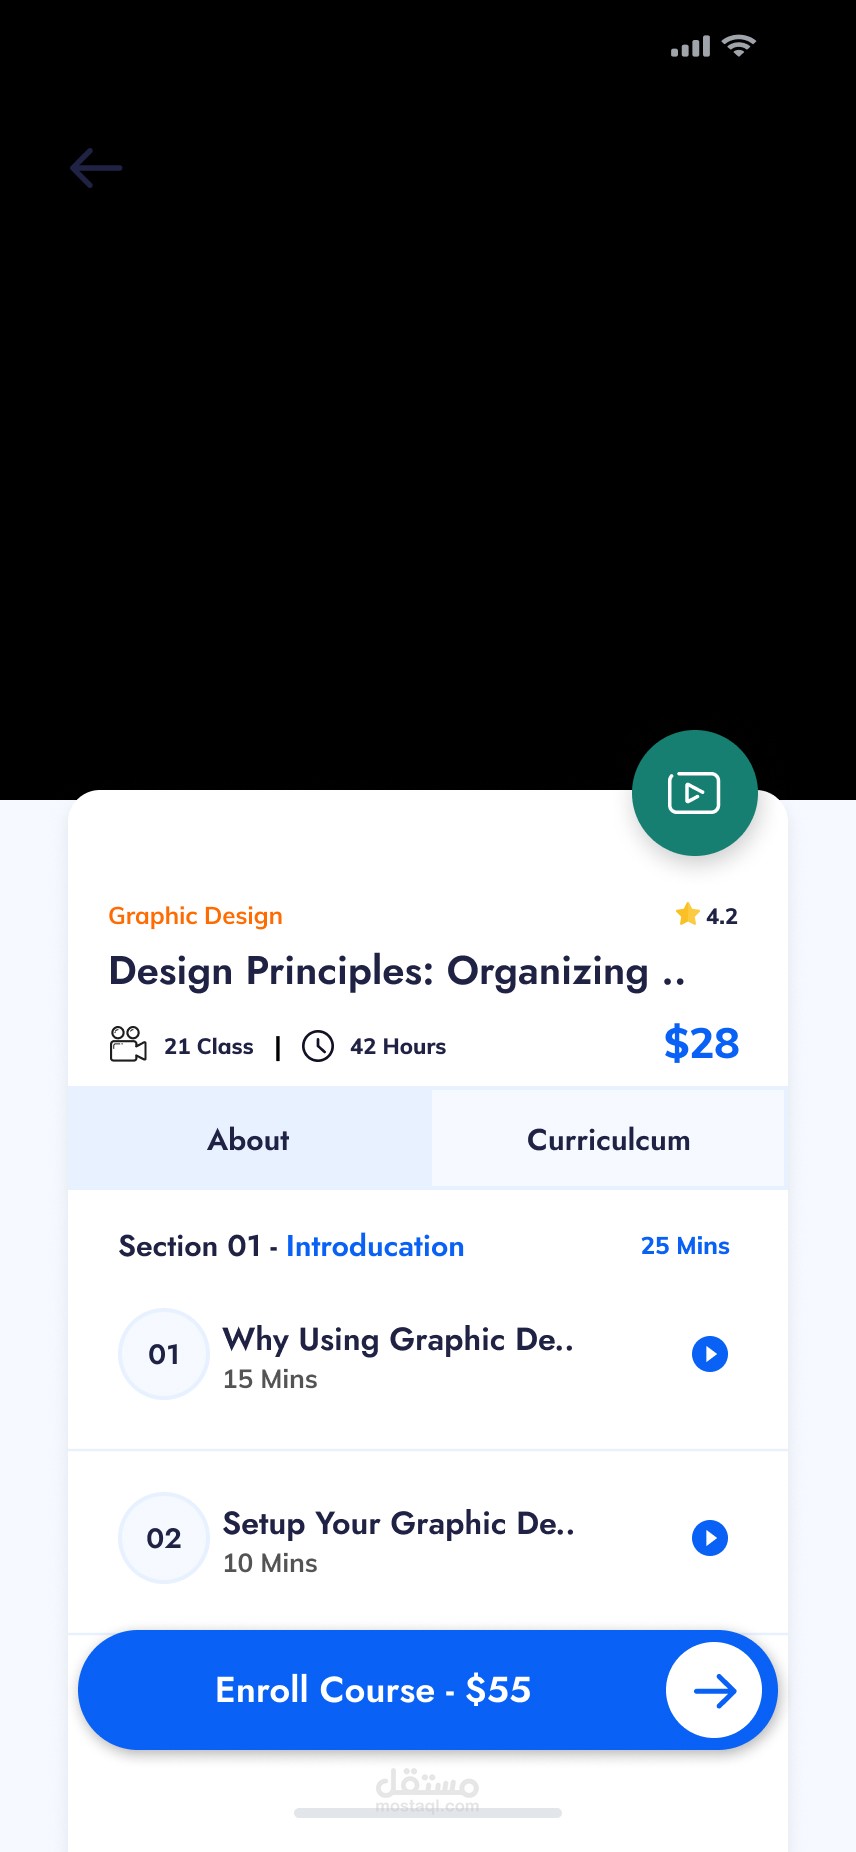
Task: Play lesson 01 Why Using Graphic
Action: coord(710,1354)
